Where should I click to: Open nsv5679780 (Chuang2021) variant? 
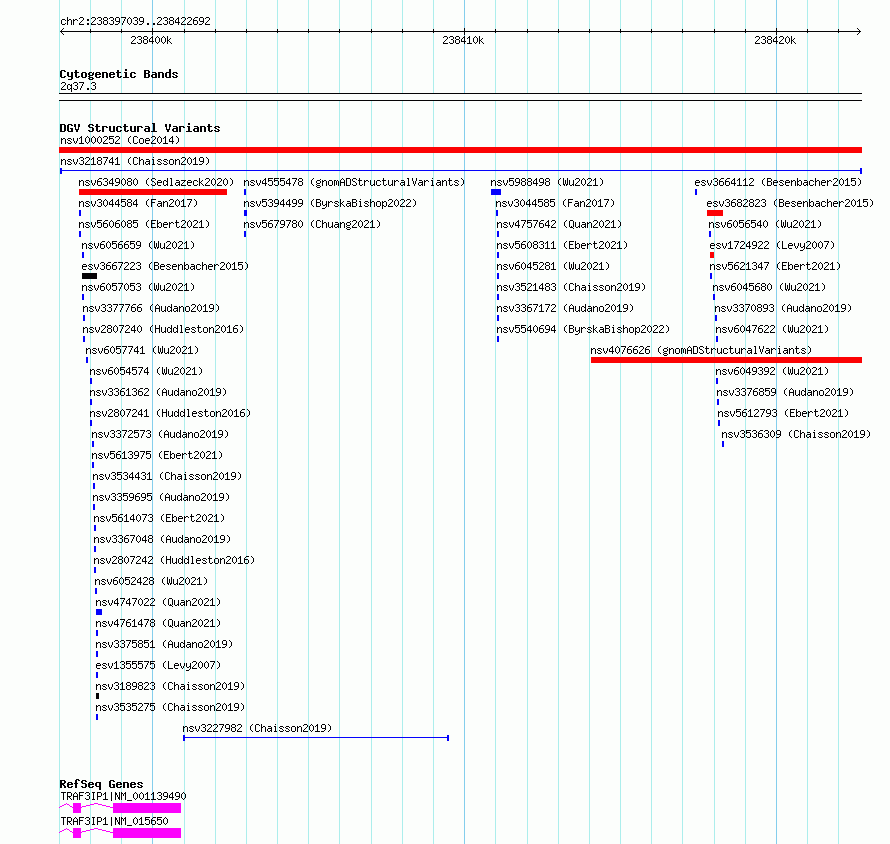(x=312, y=224)
